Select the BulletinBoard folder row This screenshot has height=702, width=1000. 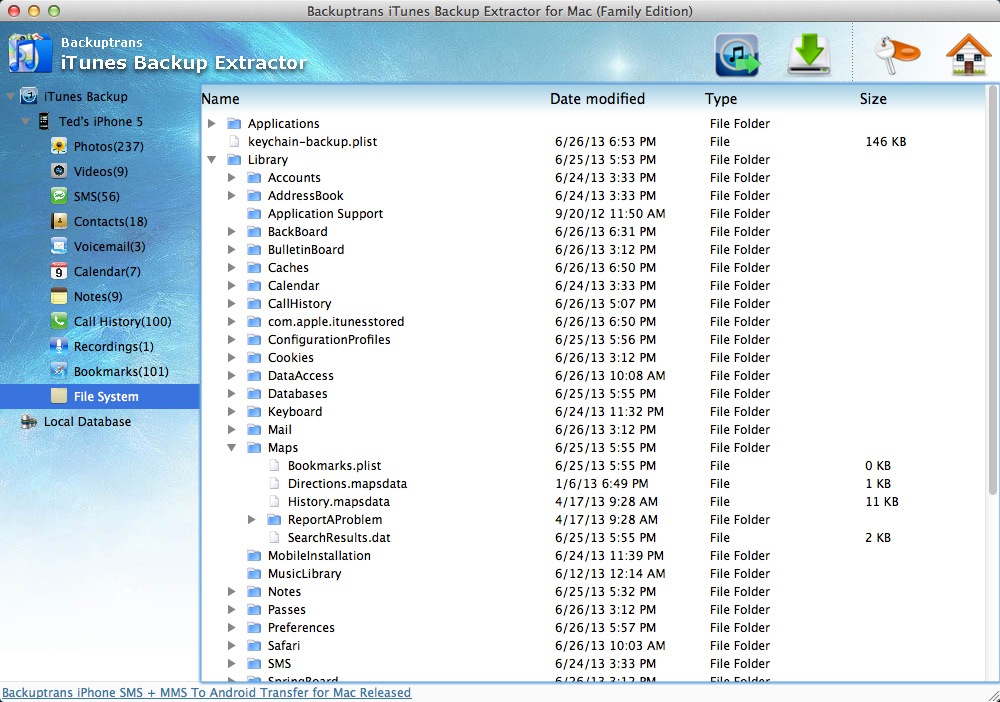coord(593,250)
